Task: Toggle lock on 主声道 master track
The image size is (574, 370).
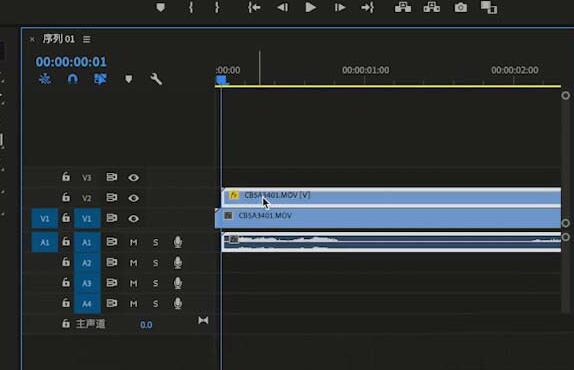Action: tap(66, 323)
